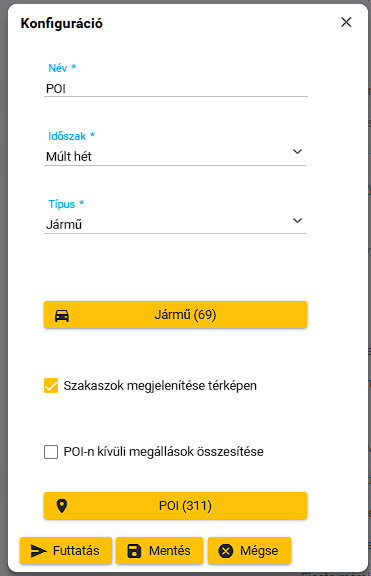
Task: Click the map pin icon on the POI button
Action: [x=62, y=506]
